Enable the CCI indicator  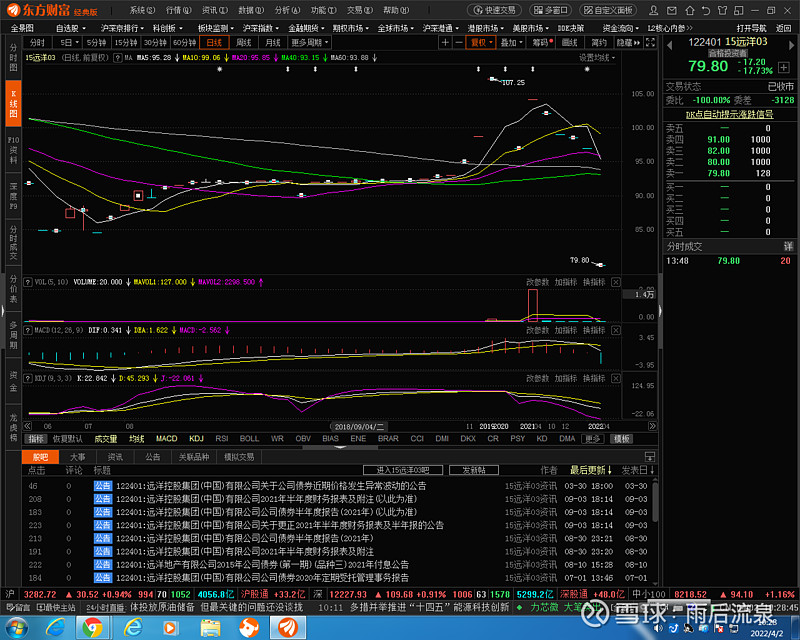tap(417, 439)
